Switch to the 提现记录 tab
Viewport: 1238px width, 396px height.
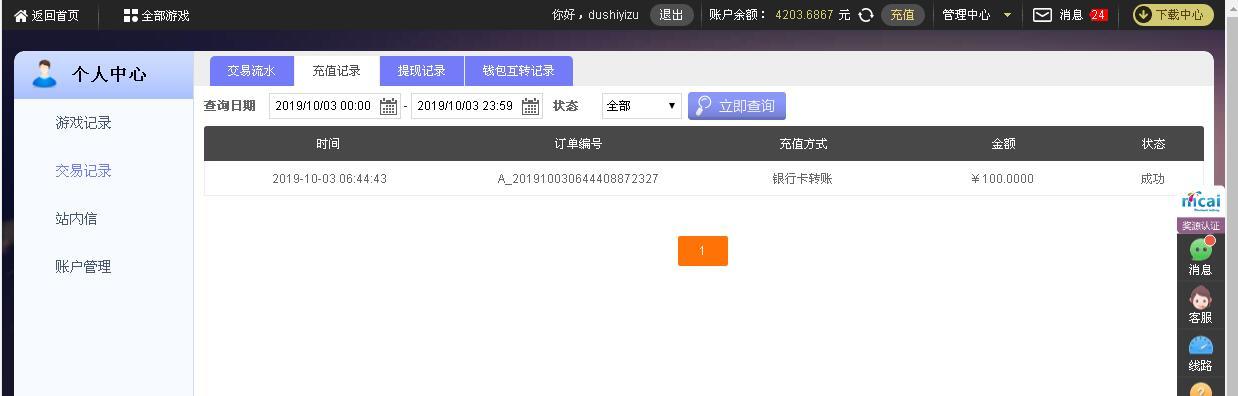(x=421, y=71)
